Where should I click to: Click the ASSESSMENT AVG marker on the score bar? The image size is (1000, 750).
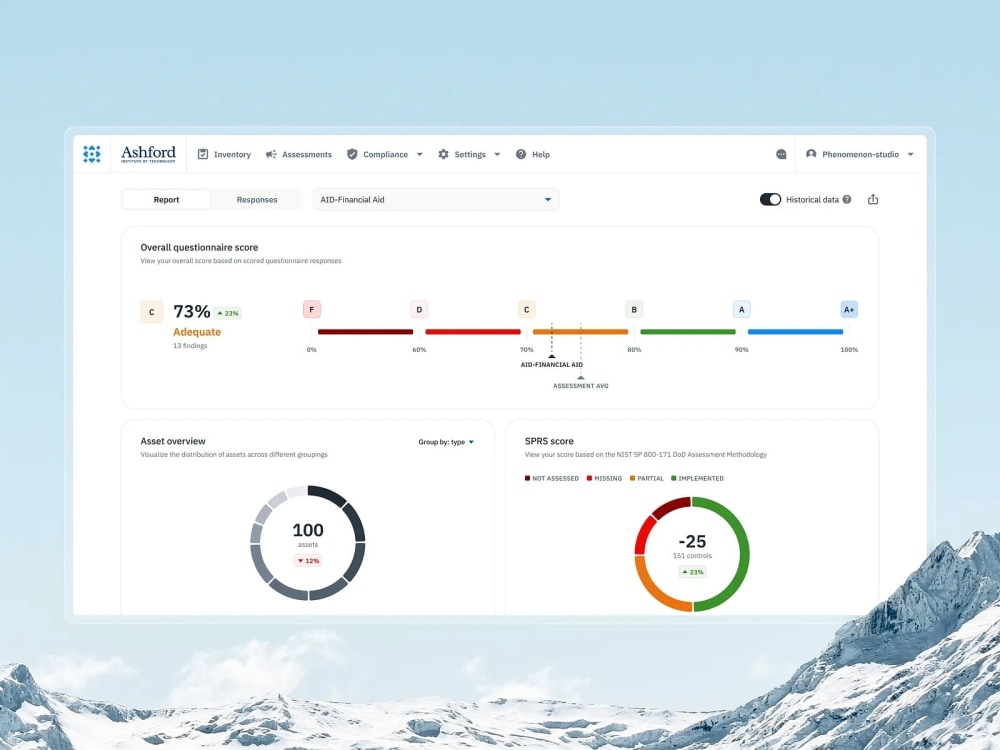pyautogui.click(x=581, y=378)
